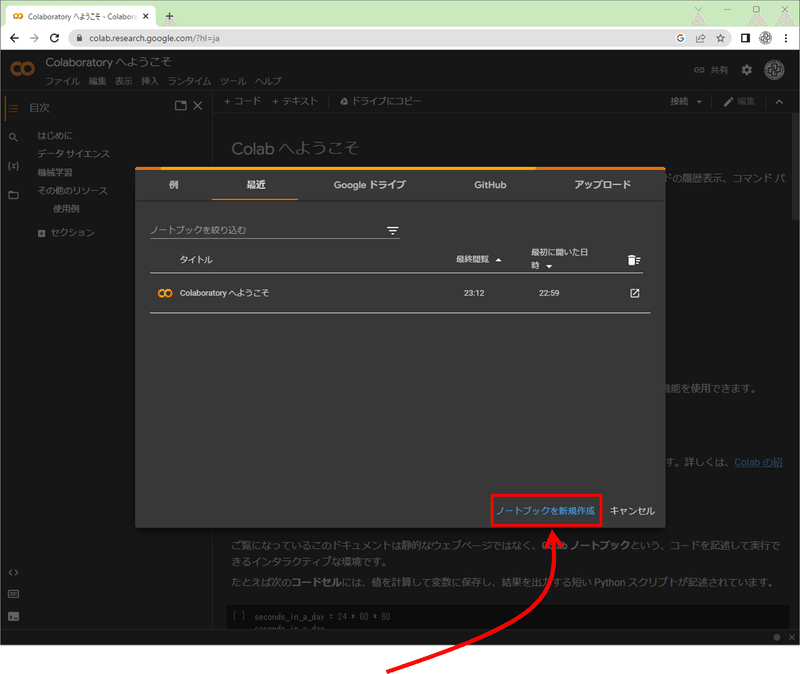This screenshot has height=674, width=800.
Task: Bookmark this page with star icon
Action: (720, 38)
